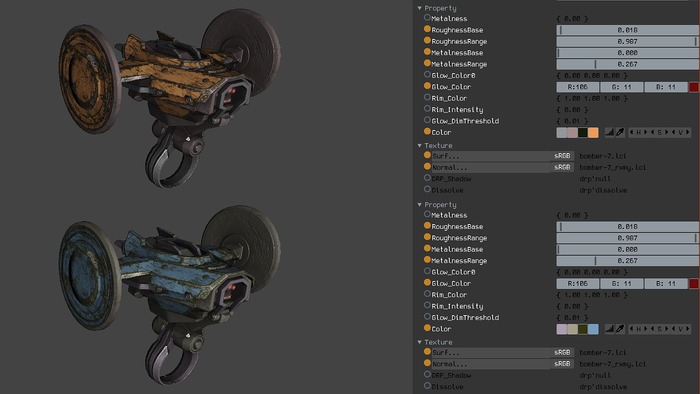Collapse the second Property section triangle
The image size is (700, 394).
coord(420,205)
